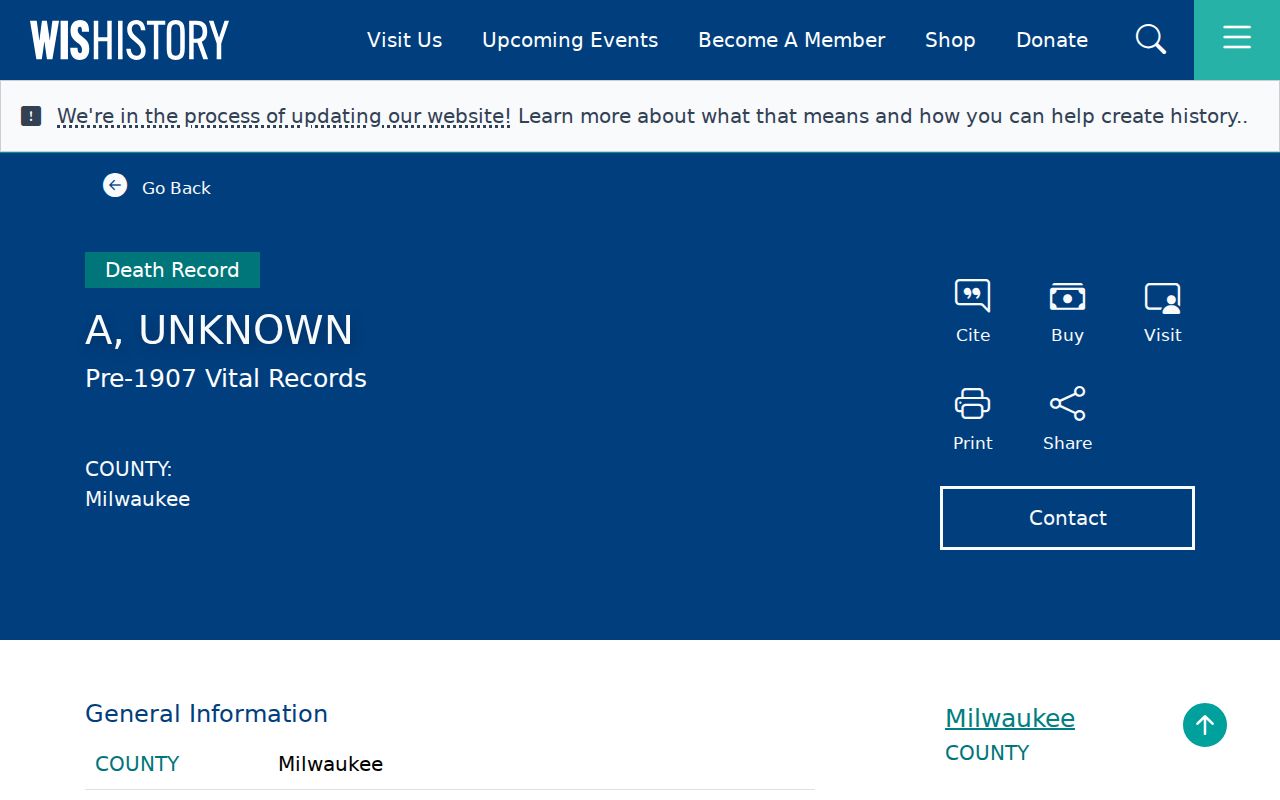Select Become A Member in navigation
Screen dimensions: 1280x800
tap(792, 40)
